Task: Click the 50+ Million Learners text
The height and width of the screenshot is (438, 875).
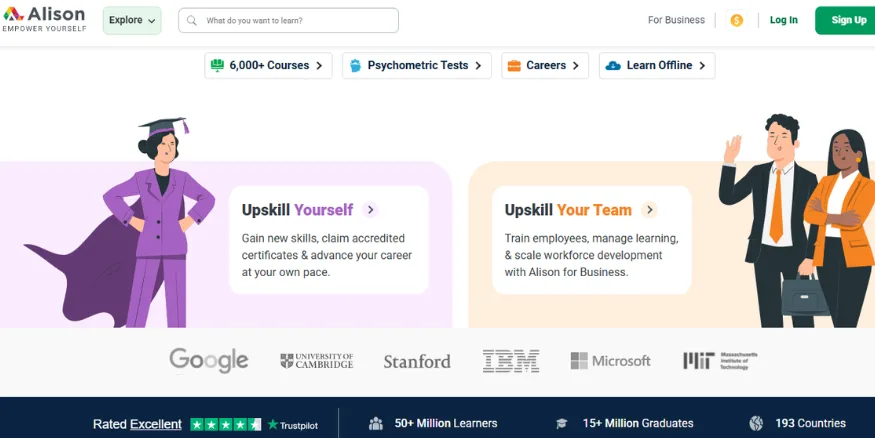Action: (x=446, y=423)
